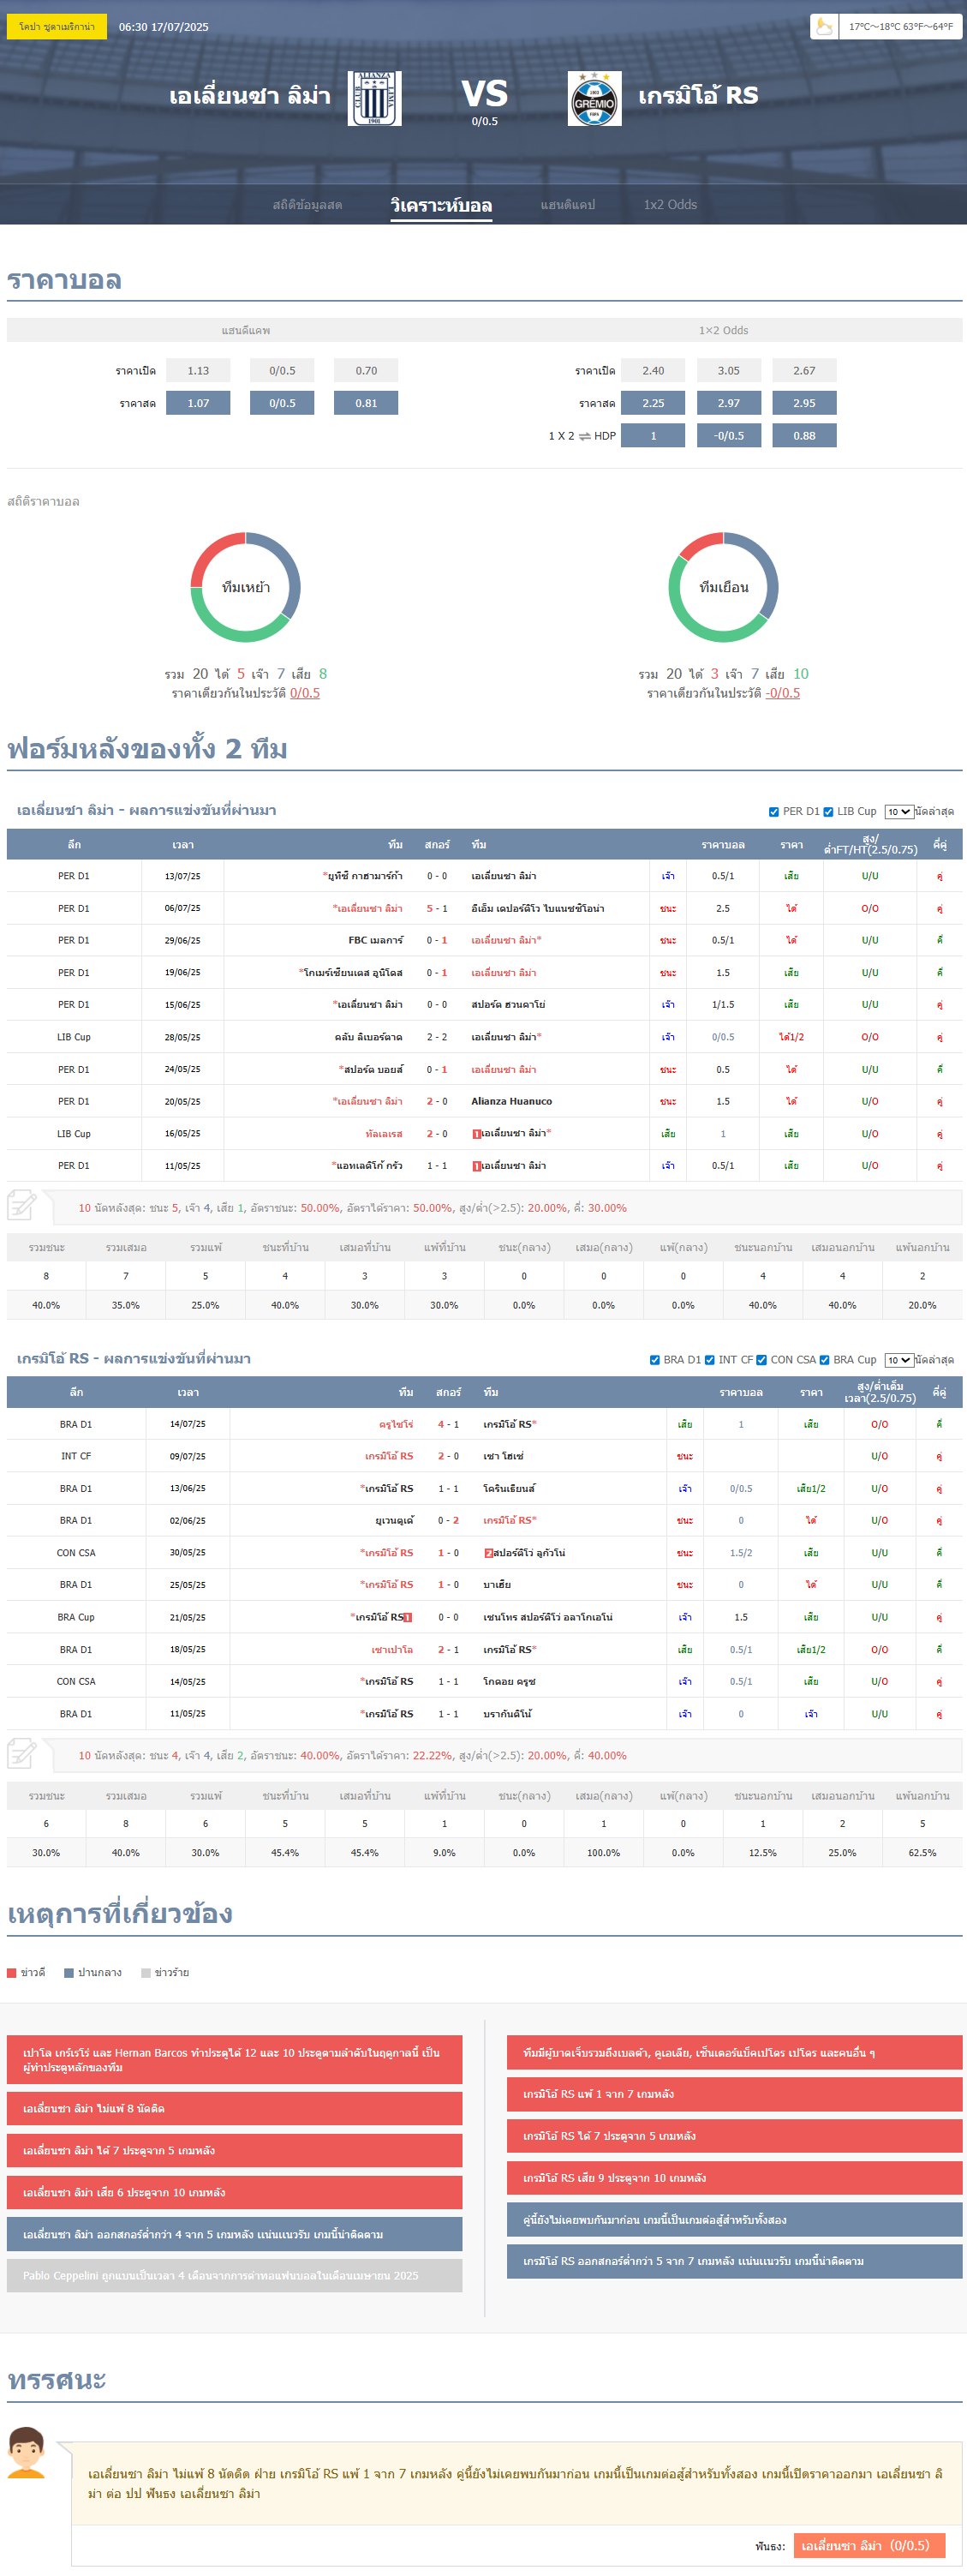Click news about Hernan Barcos goals
This screenshot has width=967, height=2576.
click(235, 2059)
